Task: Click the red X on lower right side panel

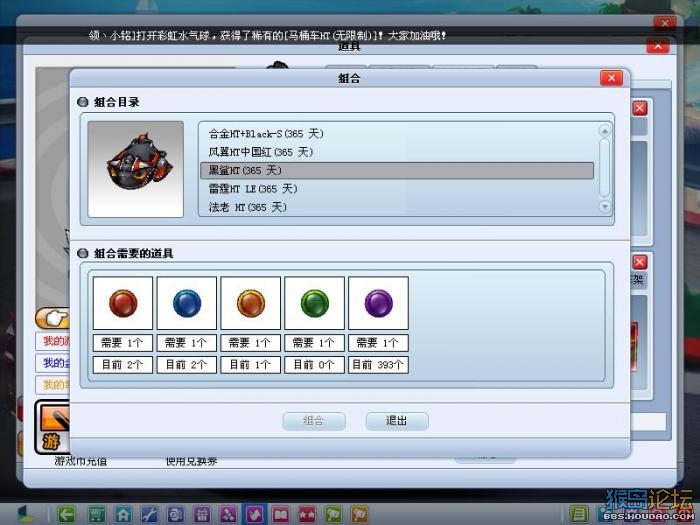Action: (x=640, y=262)
